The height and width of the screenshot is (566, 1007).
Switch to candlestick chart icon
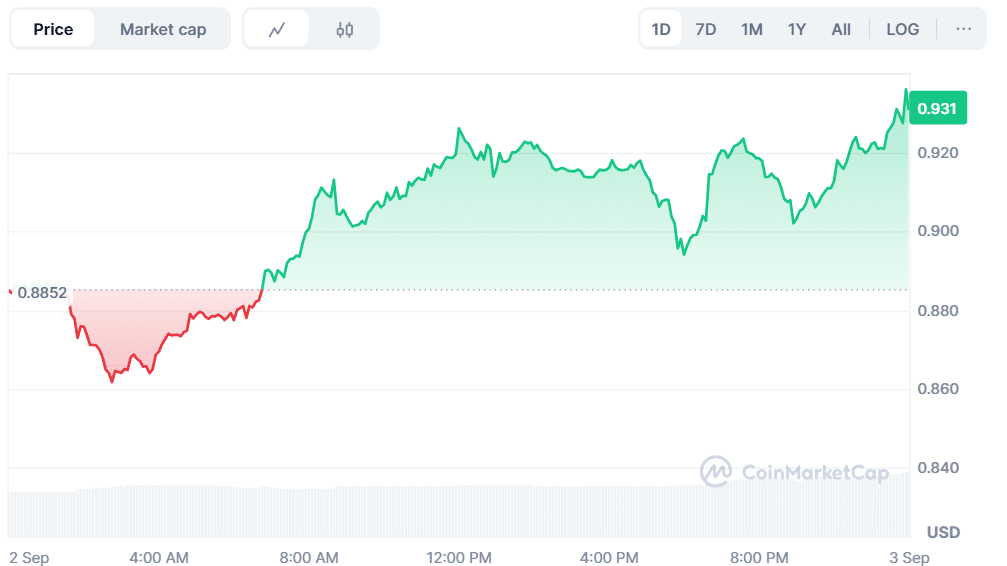(x=345, y=29)
